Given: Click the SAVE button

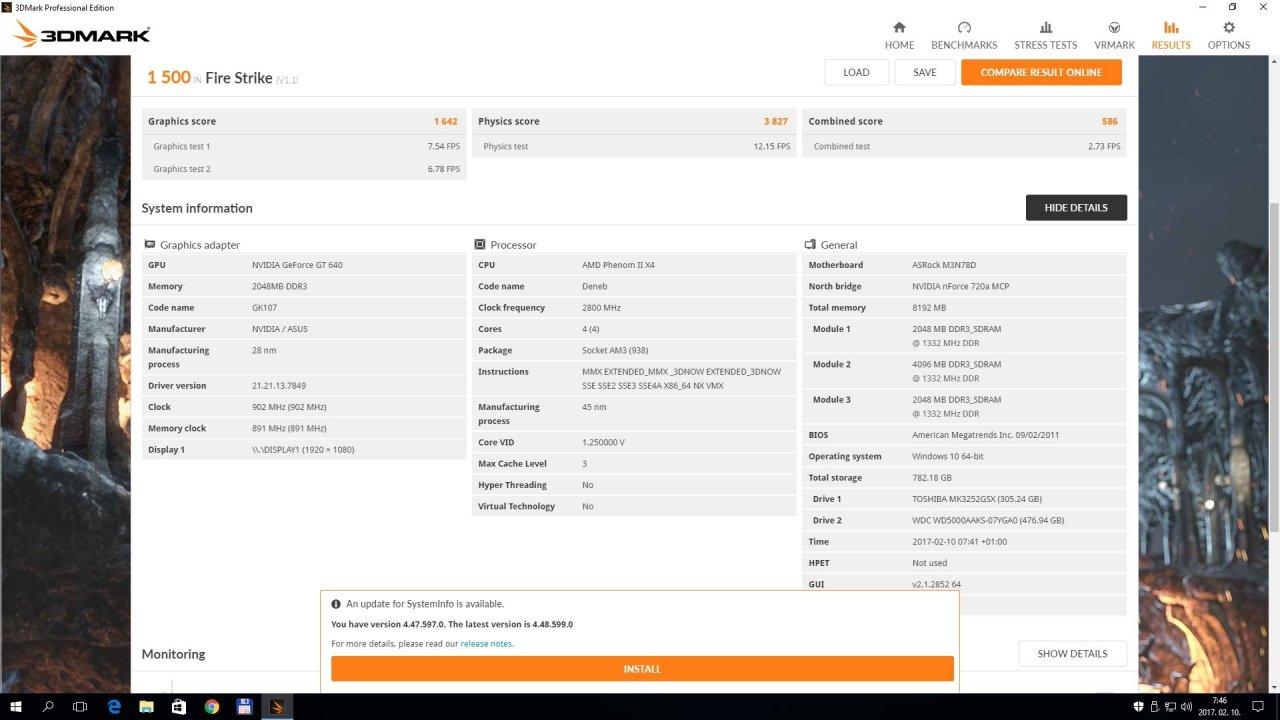Looking at the screenshot, I should (x=925, y=72).
